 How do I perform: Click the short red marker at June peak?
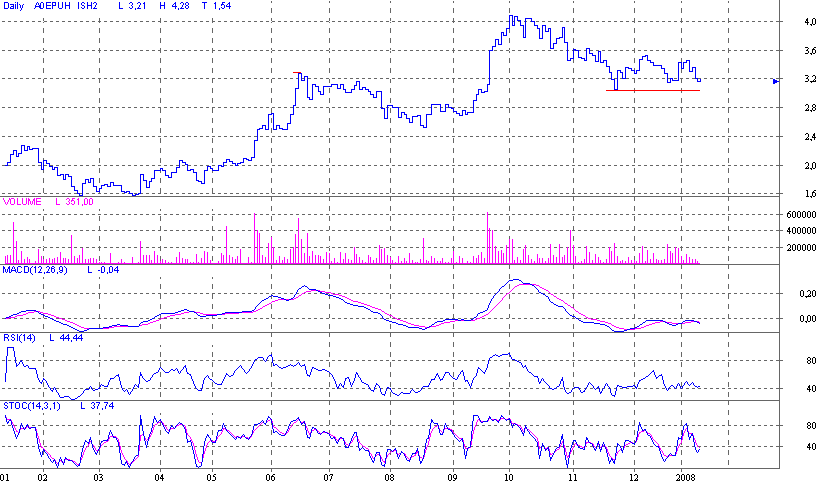(x=297, y=73)
